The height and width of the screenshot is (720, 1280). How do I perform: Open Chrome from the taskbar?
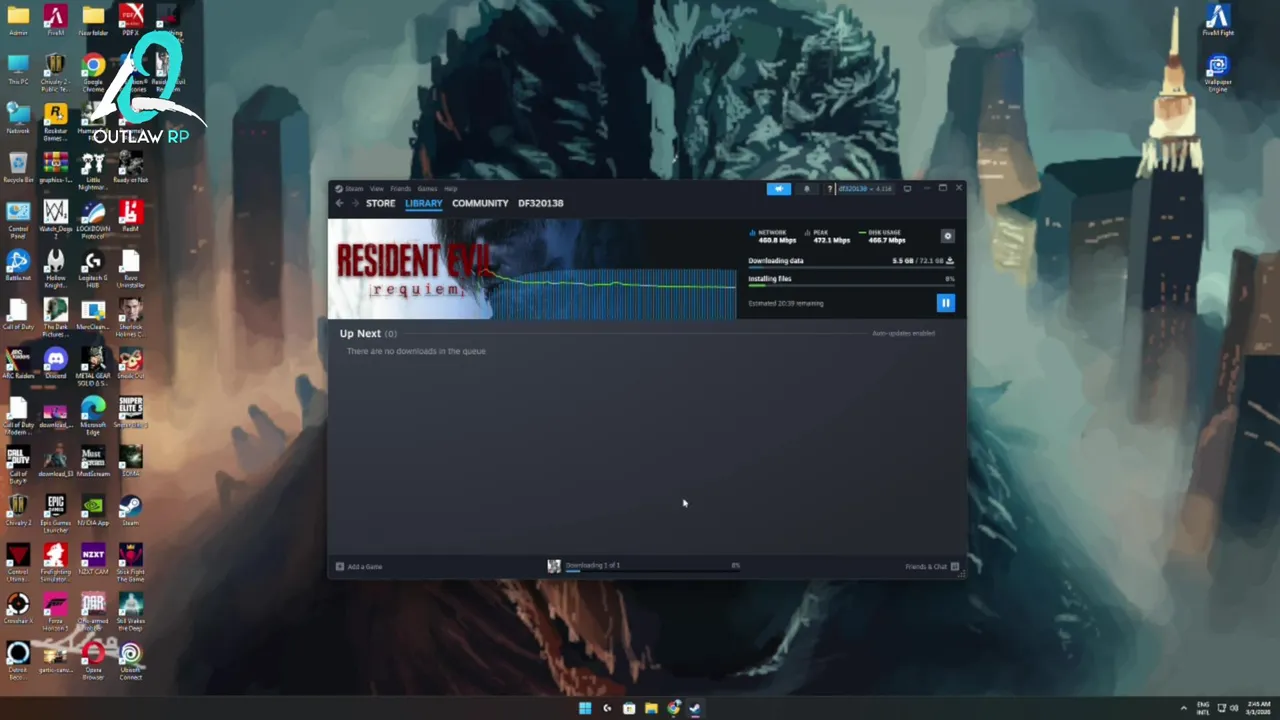pyautogui.click(x=673, y=708)
